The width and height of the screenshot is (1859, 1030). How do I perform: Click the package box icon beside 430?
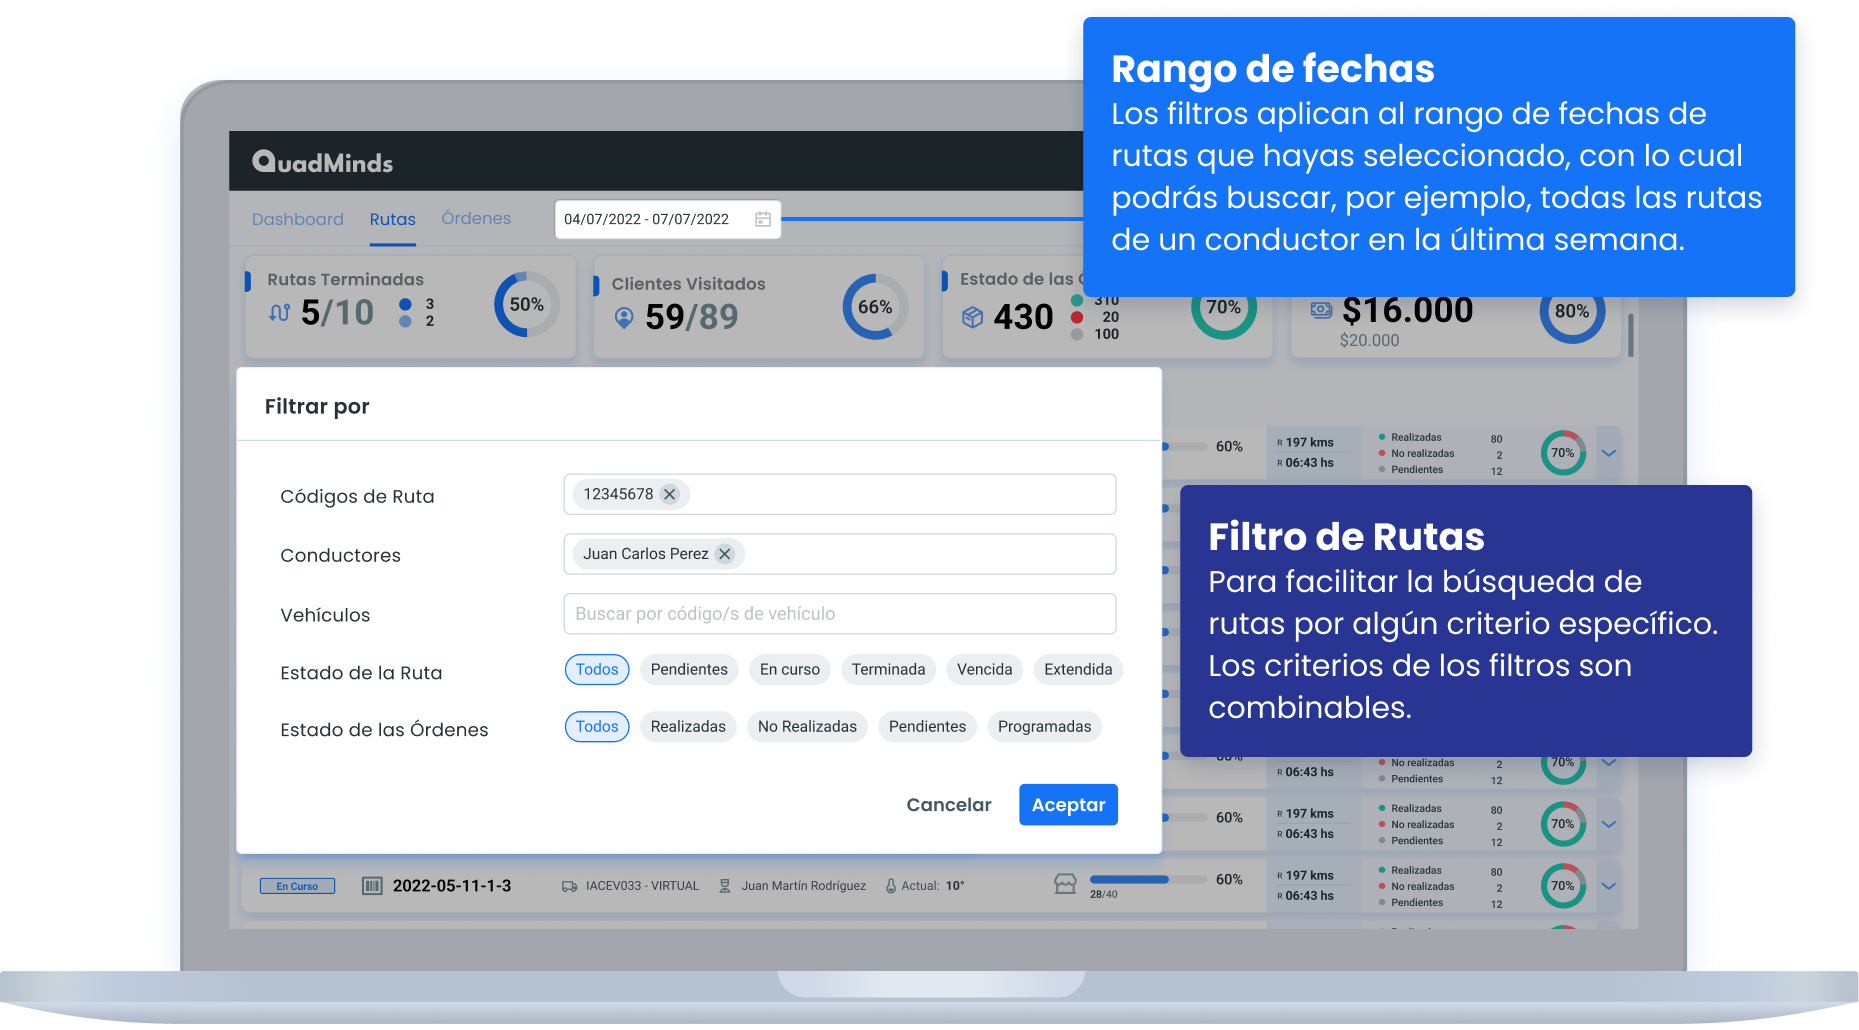point(972,317)
